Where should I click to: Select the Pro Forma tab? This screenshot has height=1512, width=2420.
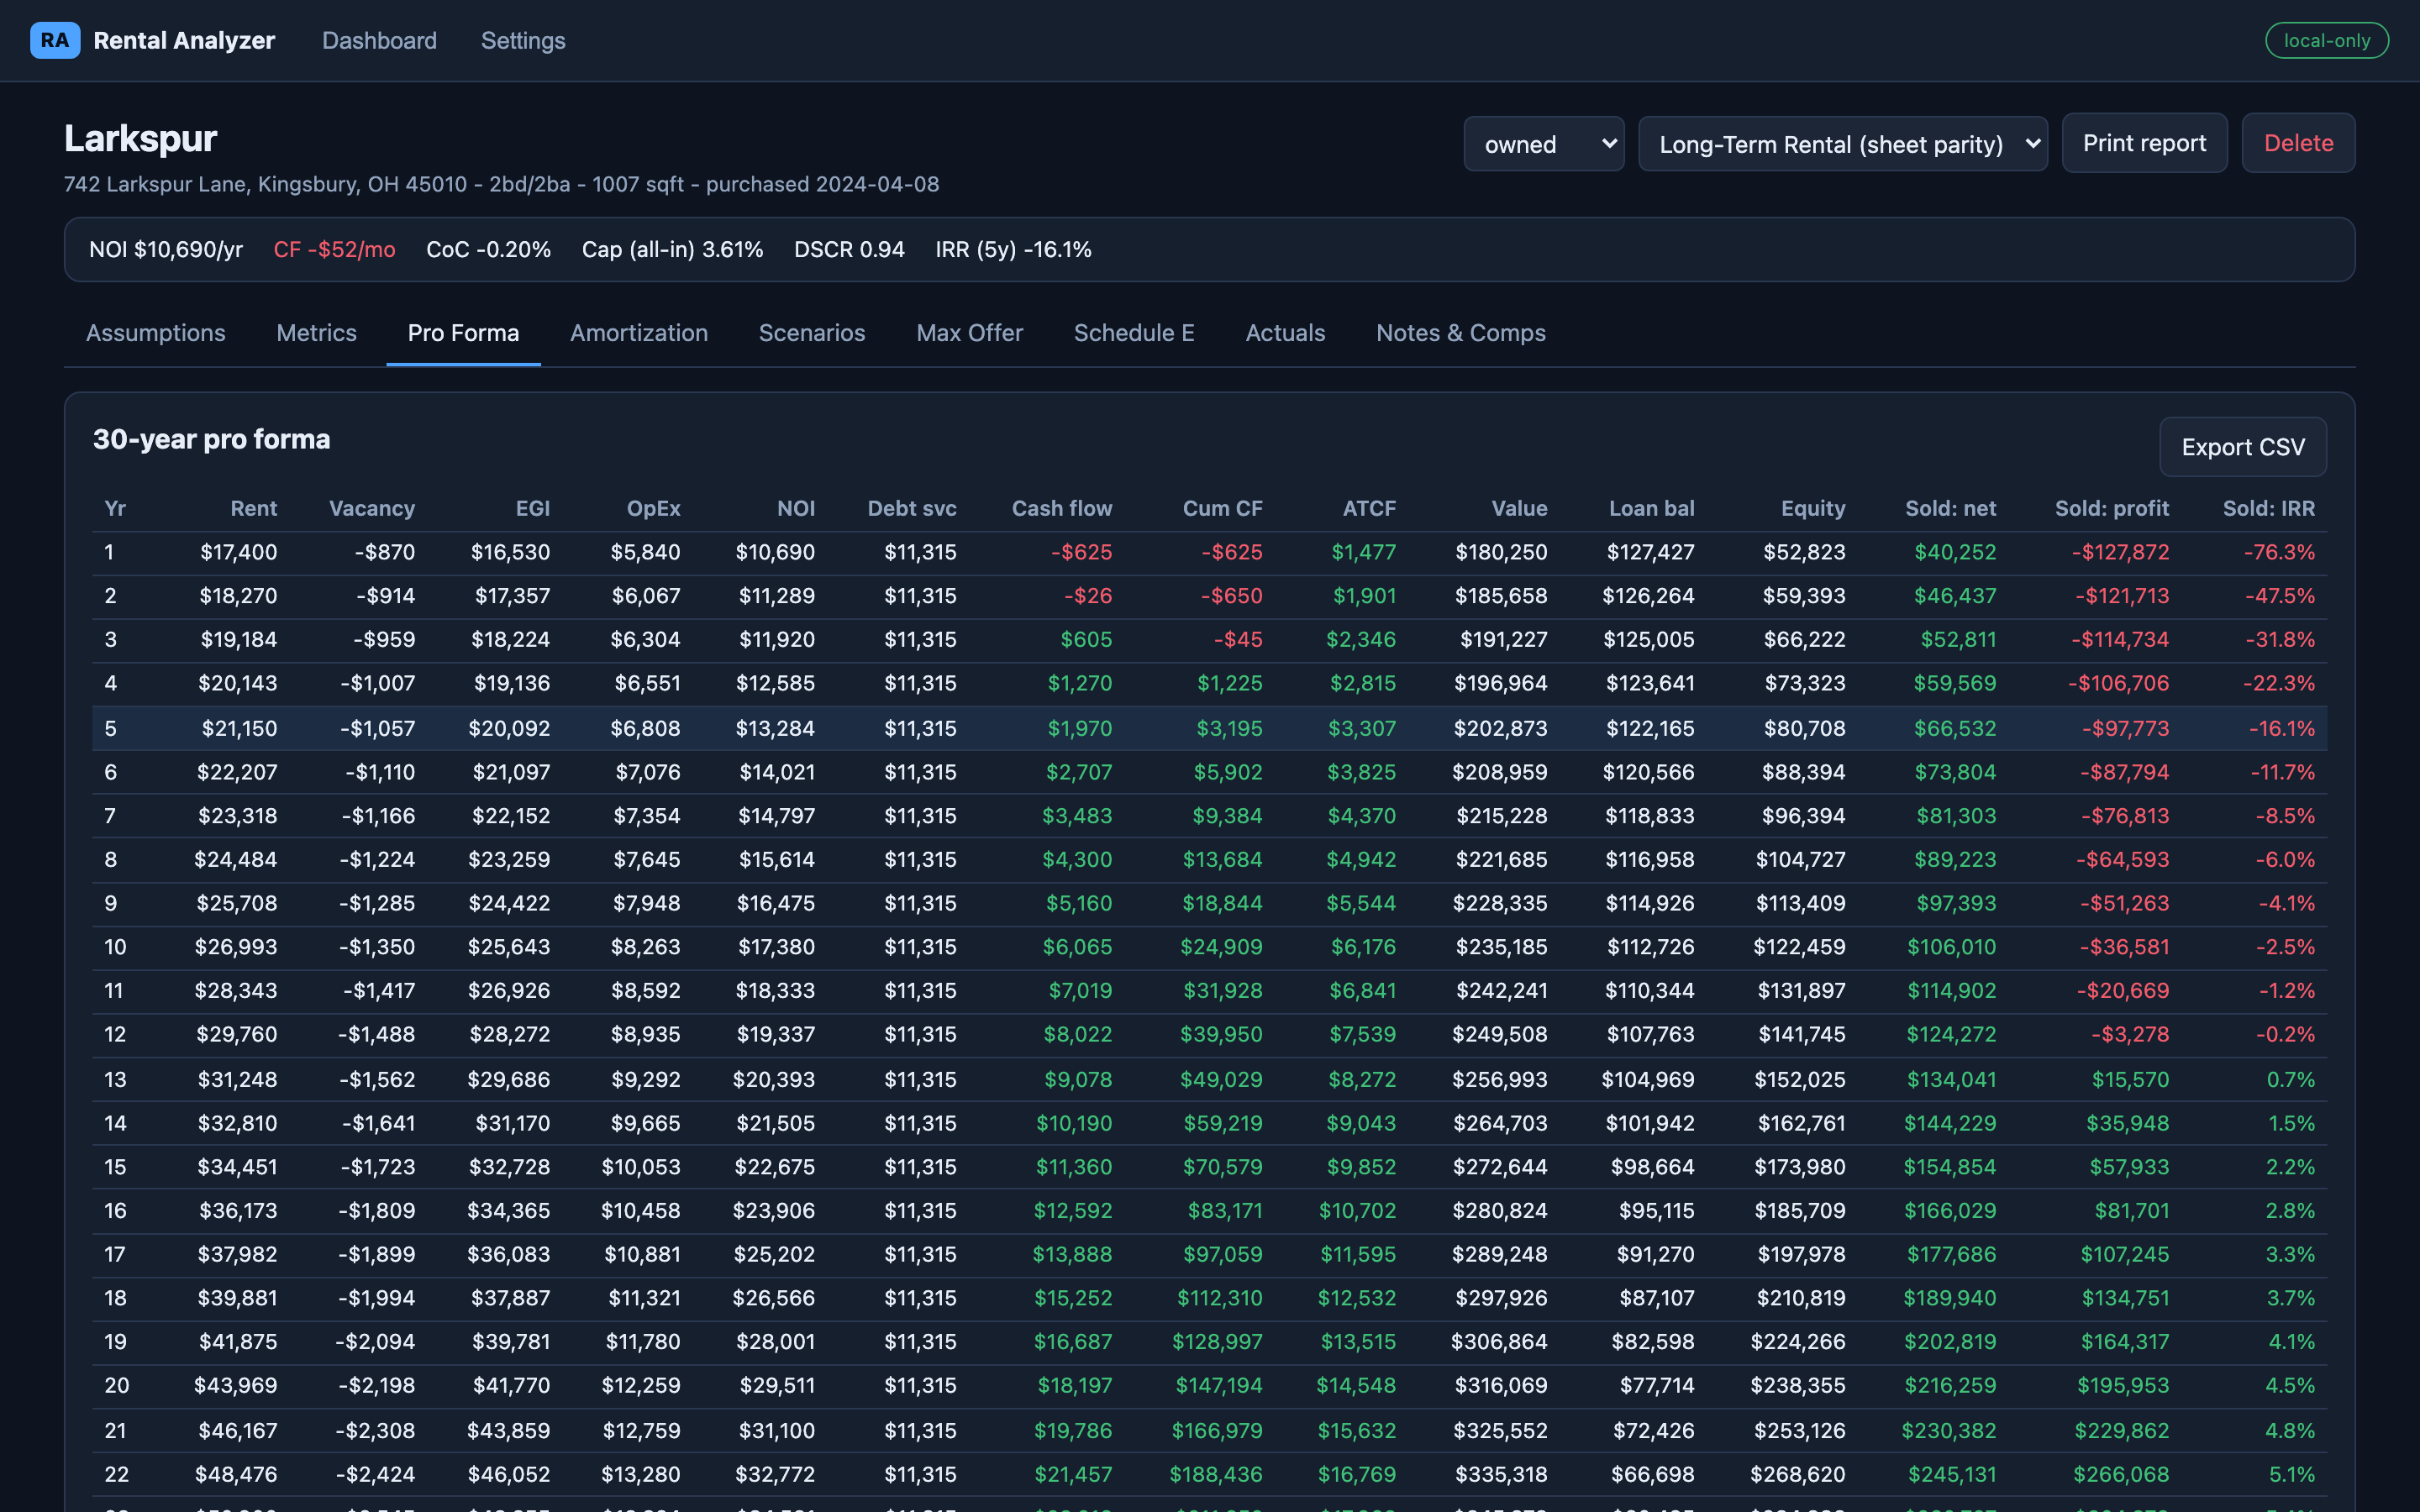pos(463,333)
